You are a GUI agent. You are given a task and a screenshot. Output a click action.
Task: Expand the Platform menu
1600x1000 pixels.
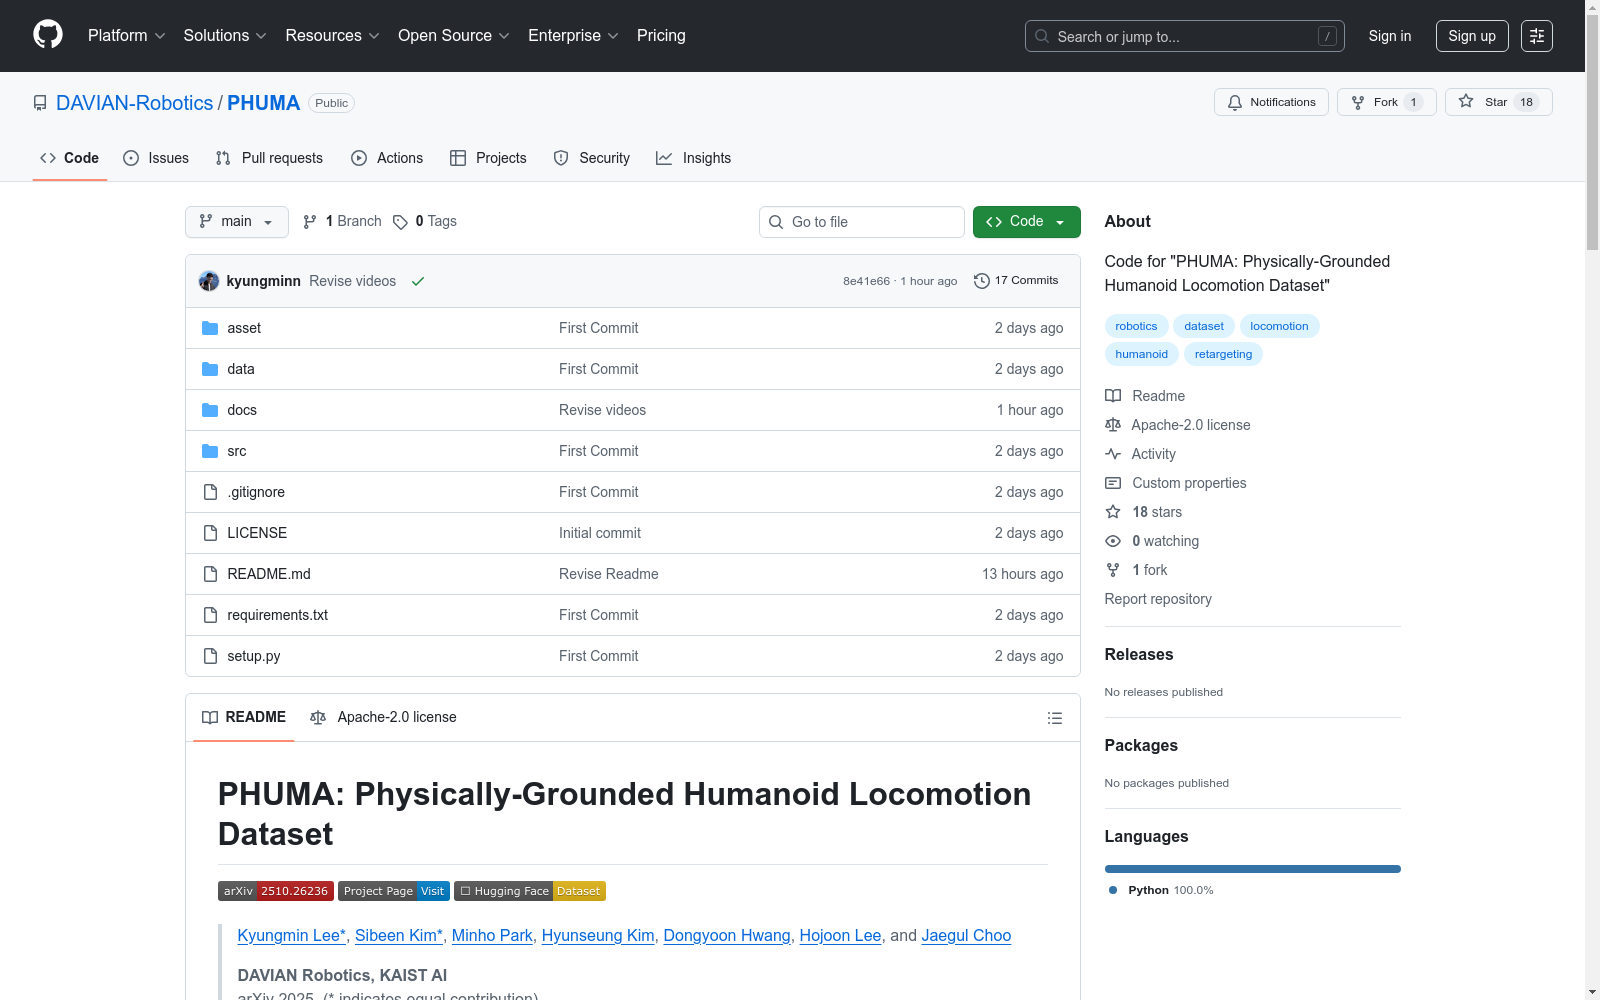[127, 36]
